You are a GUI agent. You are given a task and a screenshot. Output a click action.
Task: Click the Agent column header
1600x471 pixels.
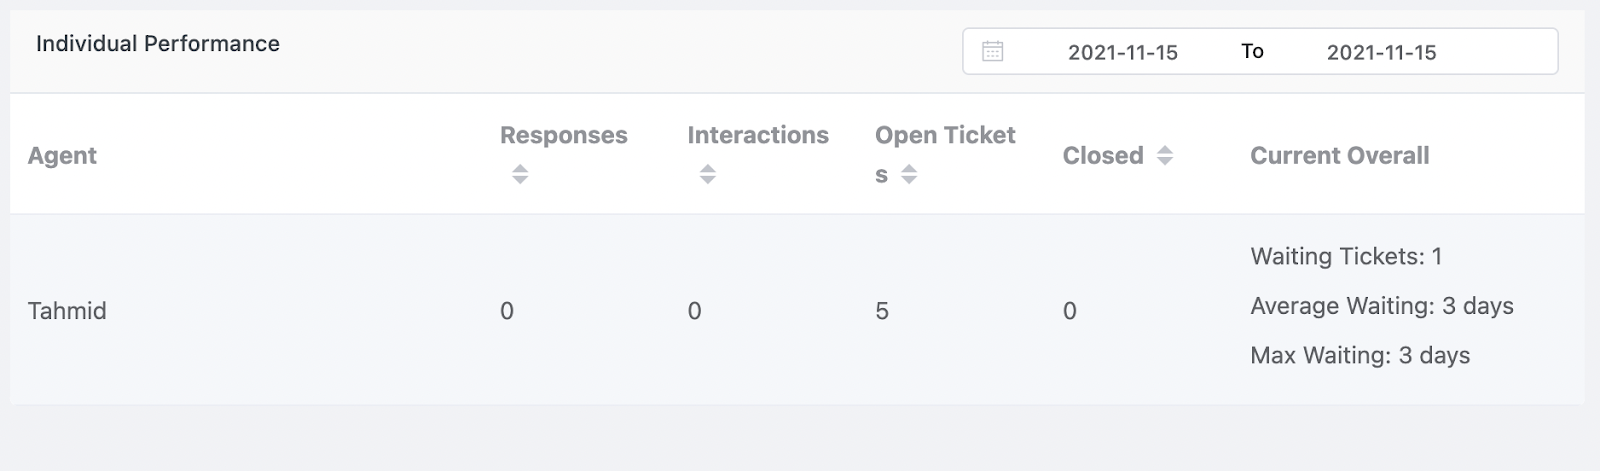click(x=62, y=155)
